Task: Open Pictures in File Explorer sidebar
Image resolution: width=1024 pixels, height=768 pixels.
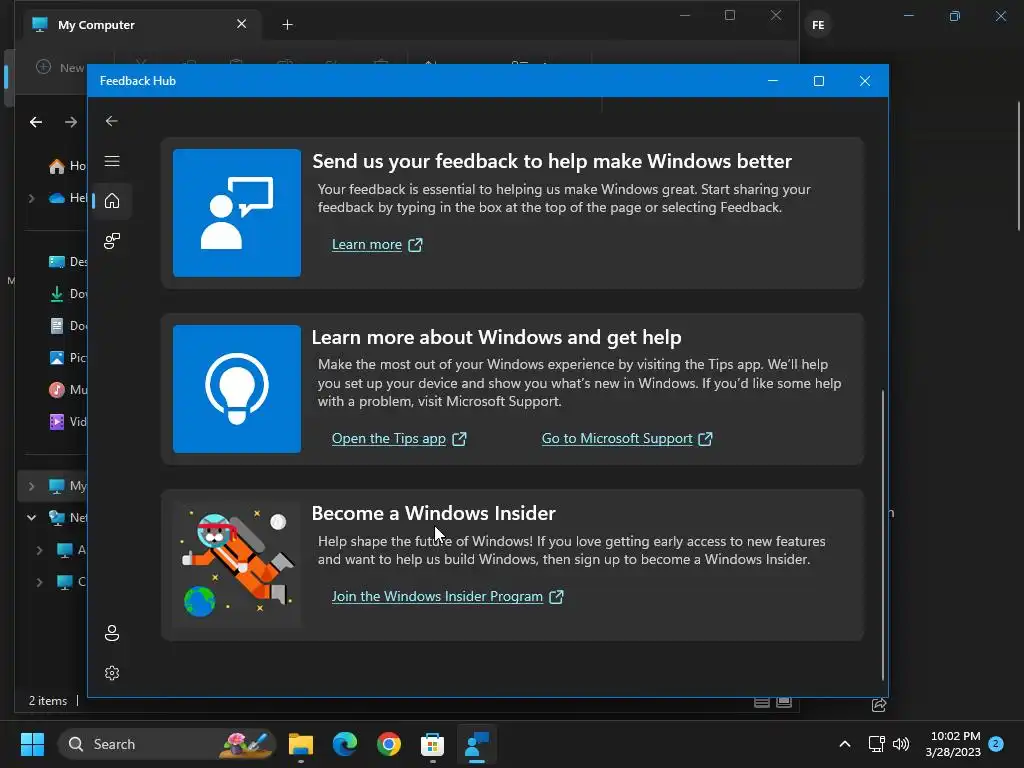Action: pos(67,358)
